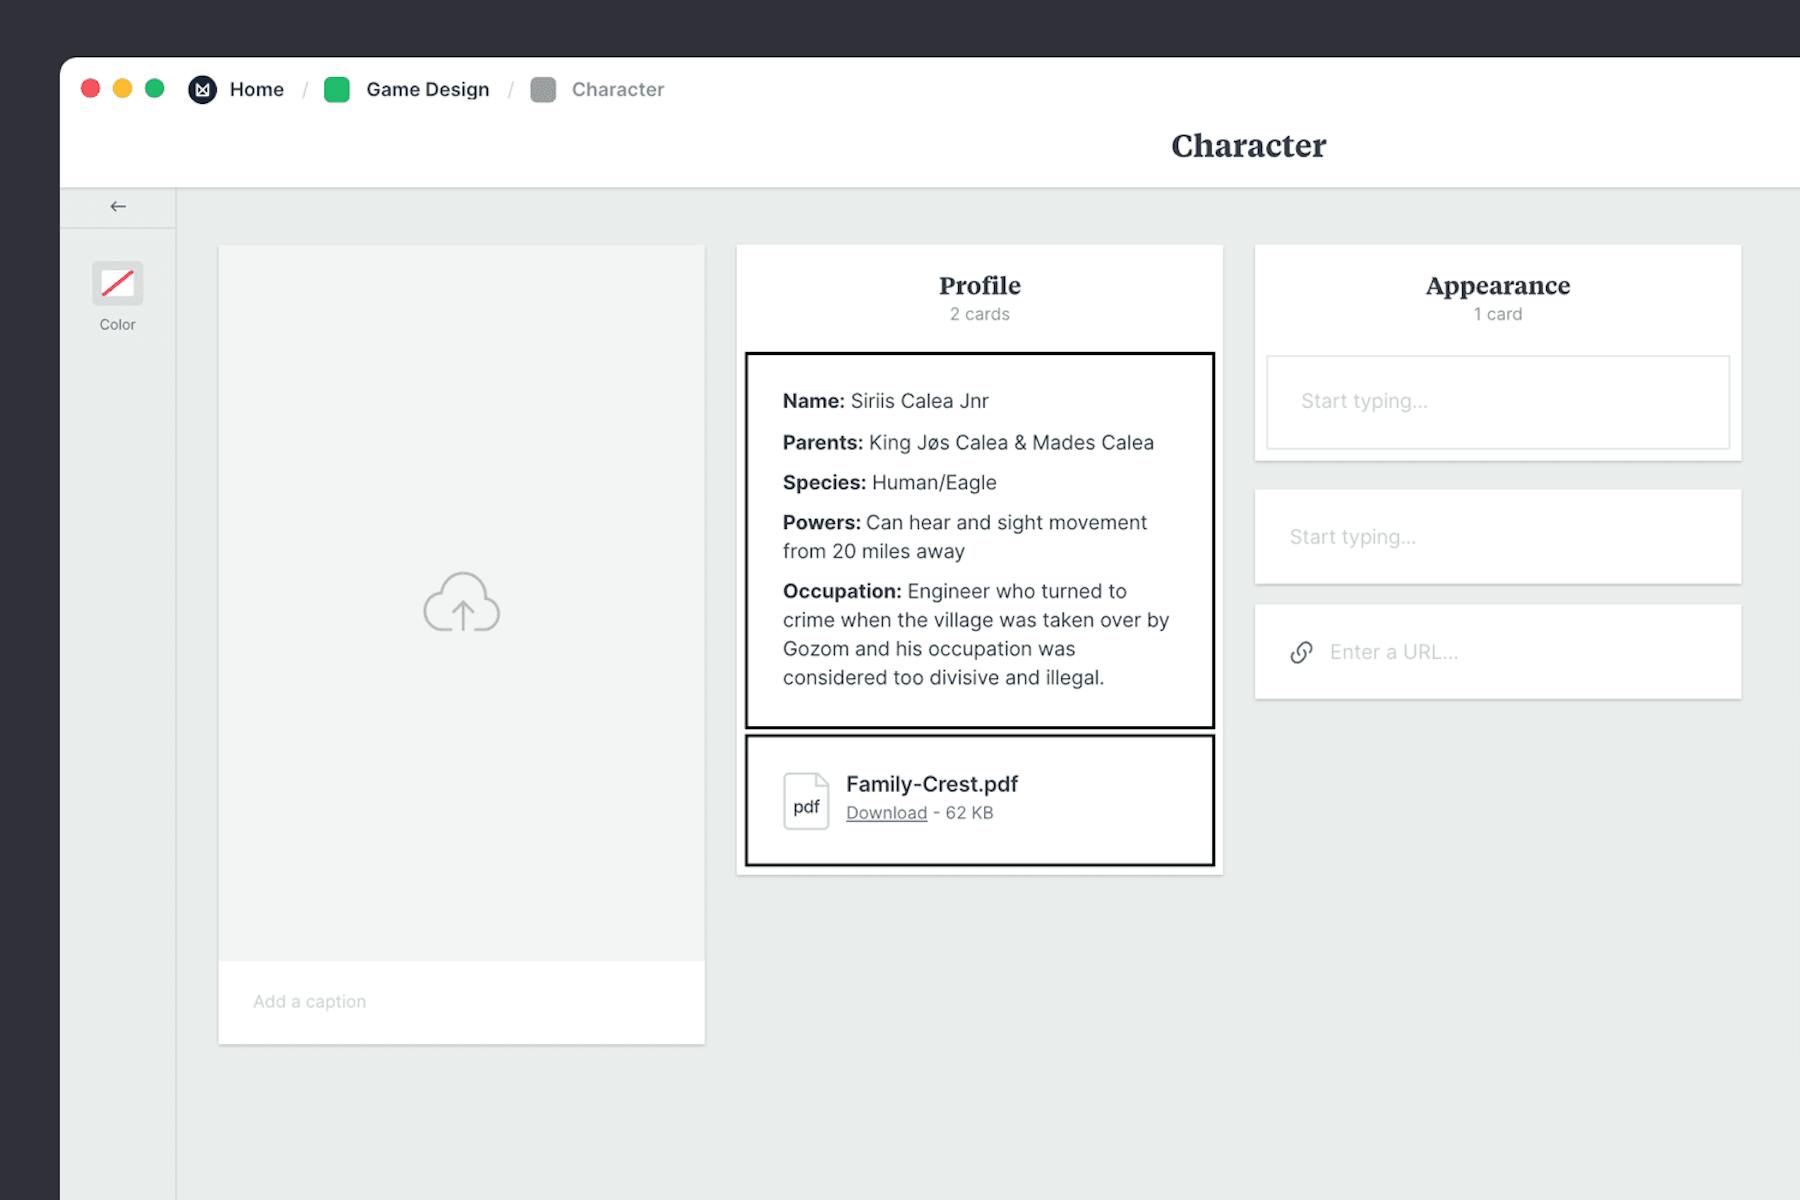
Task: Click the link icon in the Enter a URL field
Action: [x=1300, y=652]
